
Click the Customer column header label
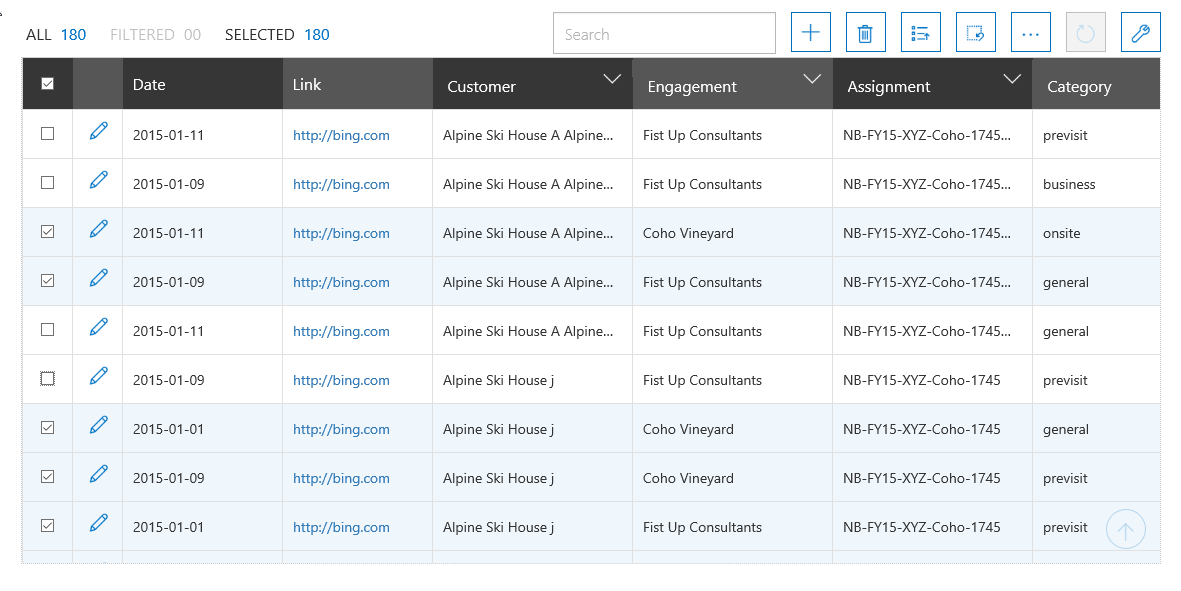tap(481, 87)
